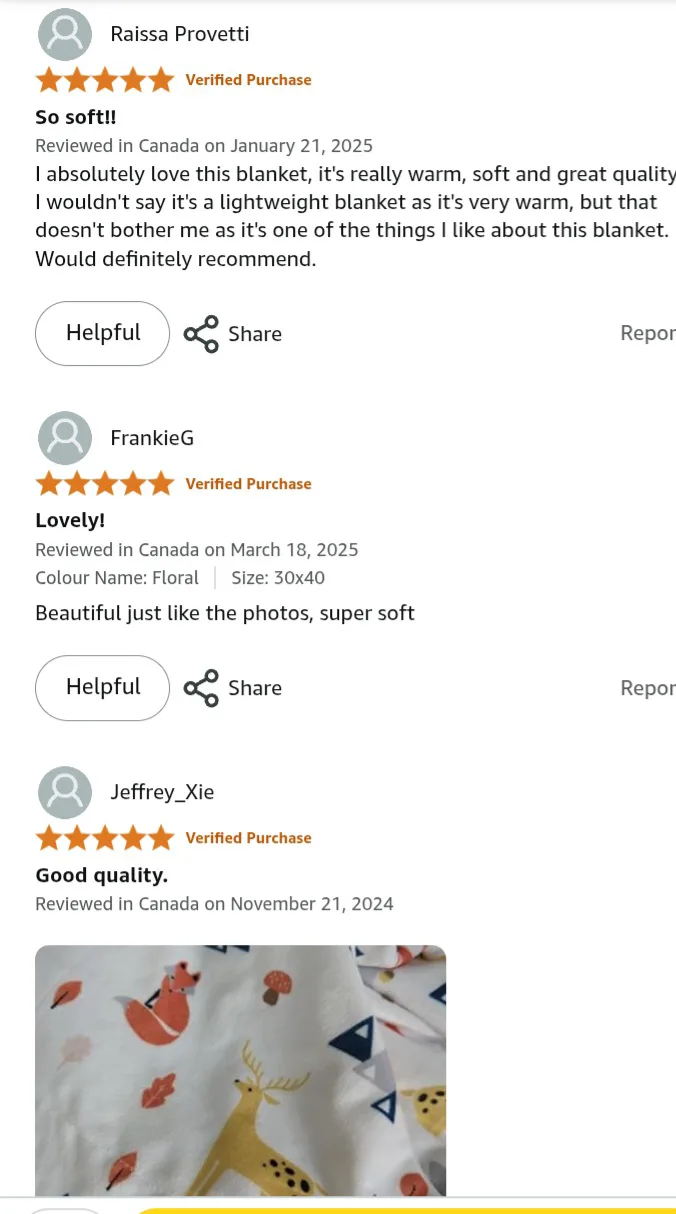
Task: Mark Raissa Provetti's review as Helpful
Action: tap(103, 333)
